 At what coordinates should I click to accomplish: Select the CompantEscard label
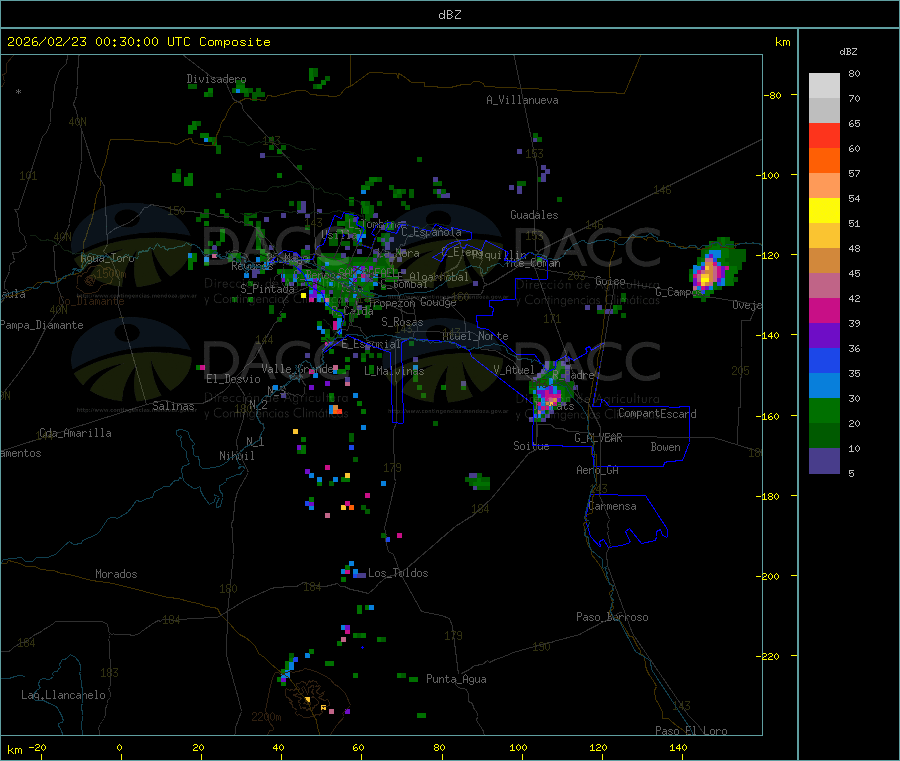point(657,414)
